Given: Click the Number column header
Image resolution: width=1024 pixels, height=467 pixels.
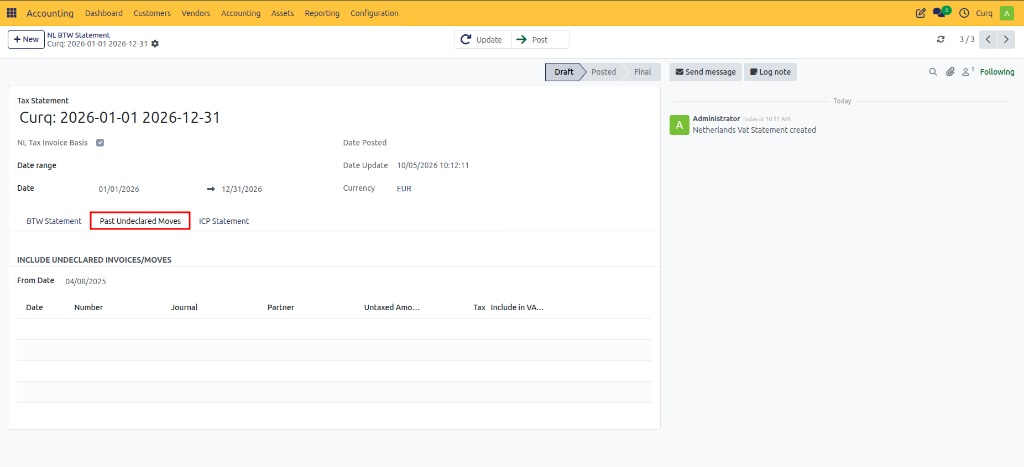Looking at the screenshot, I should pyautogui.click(x=89, y=307).
